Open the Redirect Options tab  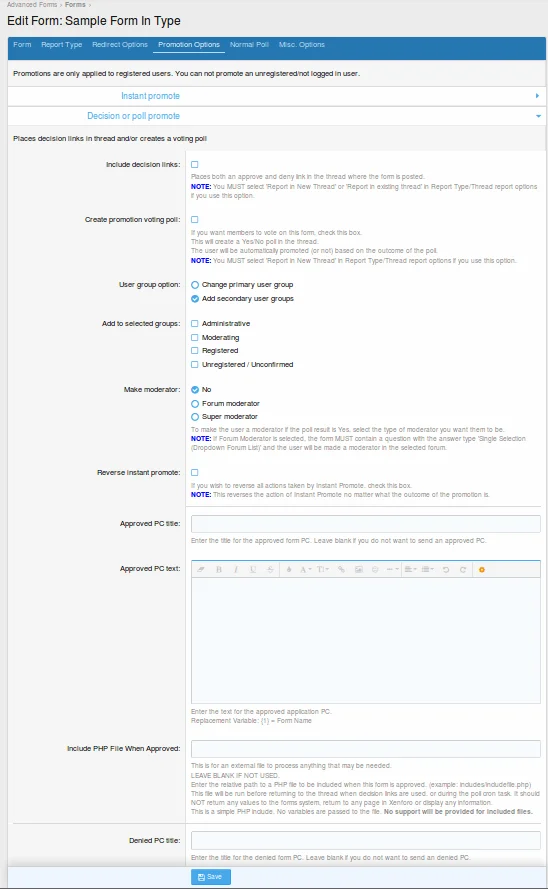tap(120, 45)
